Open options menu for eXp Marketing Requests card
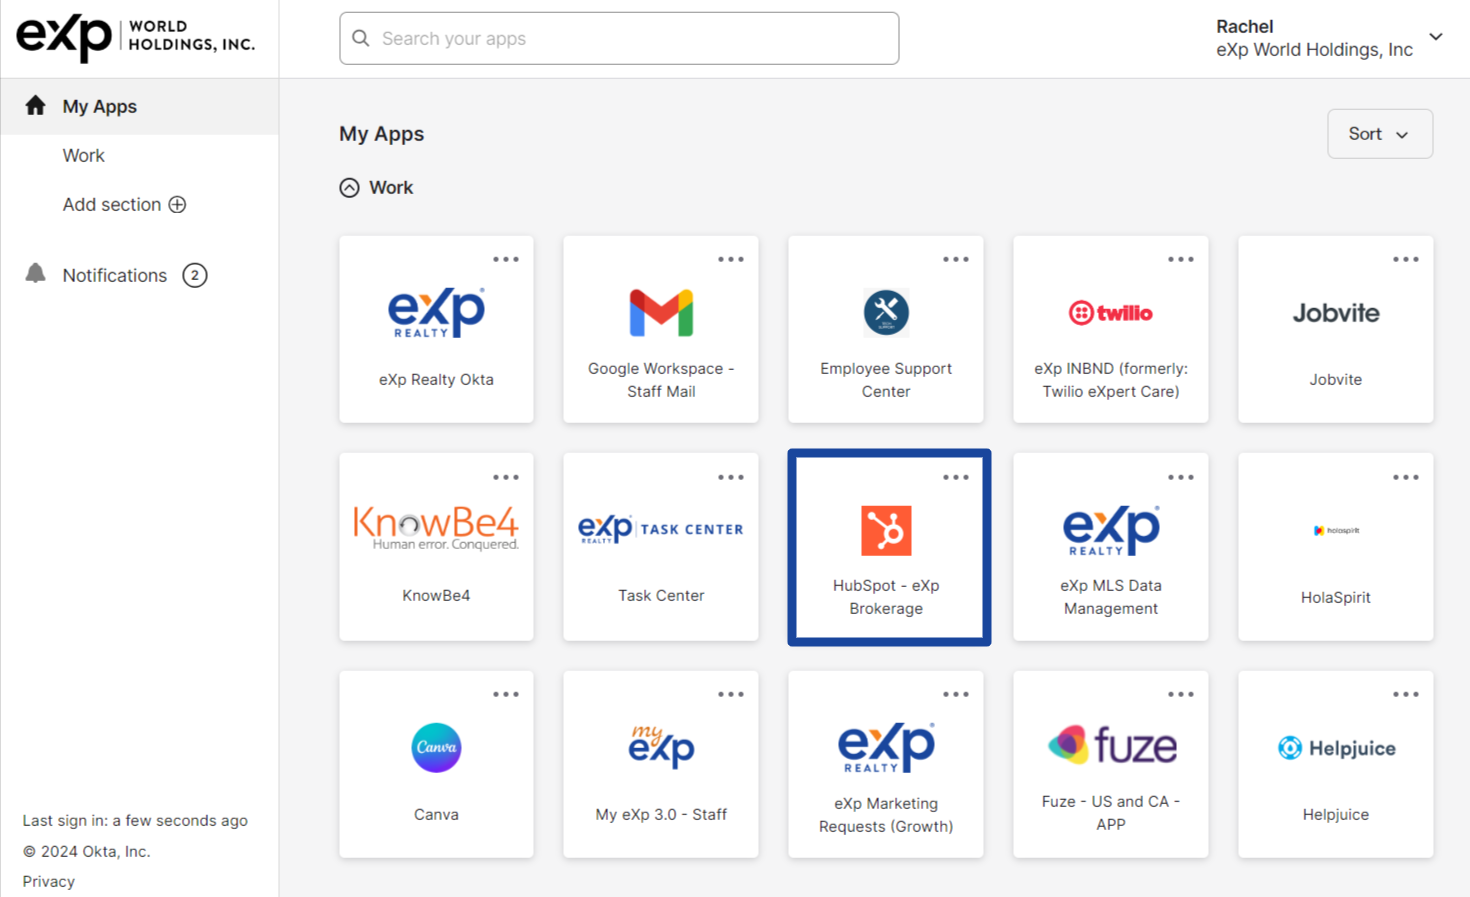Image resolution: width=1470 pixels, height=897 pixels. point(956,694)
